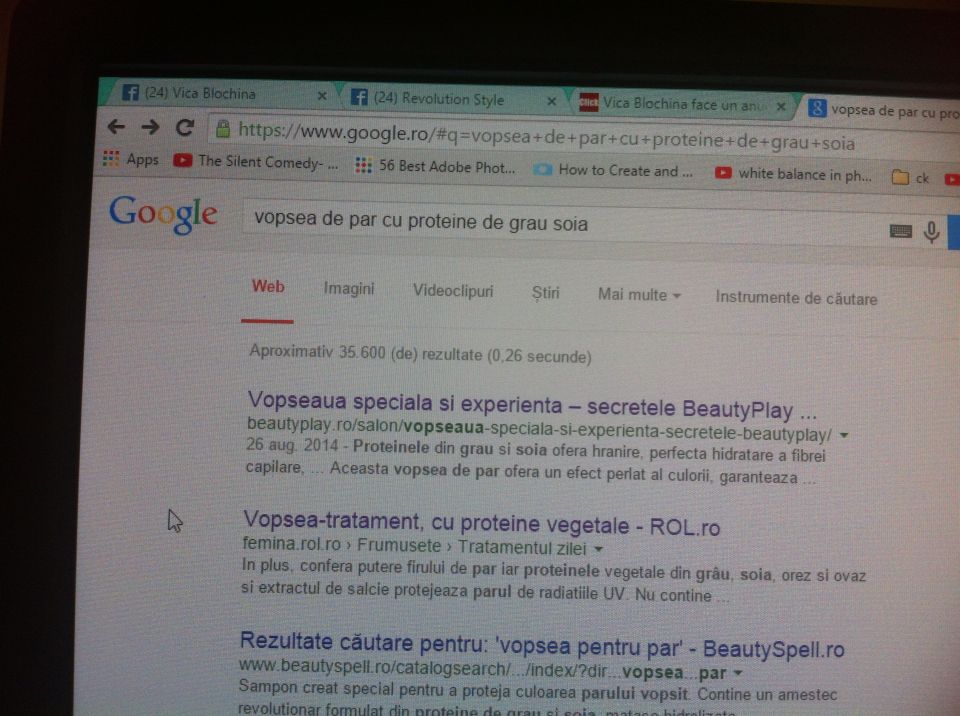The image size is (960, 716).
Task: Open Vopsea-tratament, cu proteine vegetale result
Action: 481,524
